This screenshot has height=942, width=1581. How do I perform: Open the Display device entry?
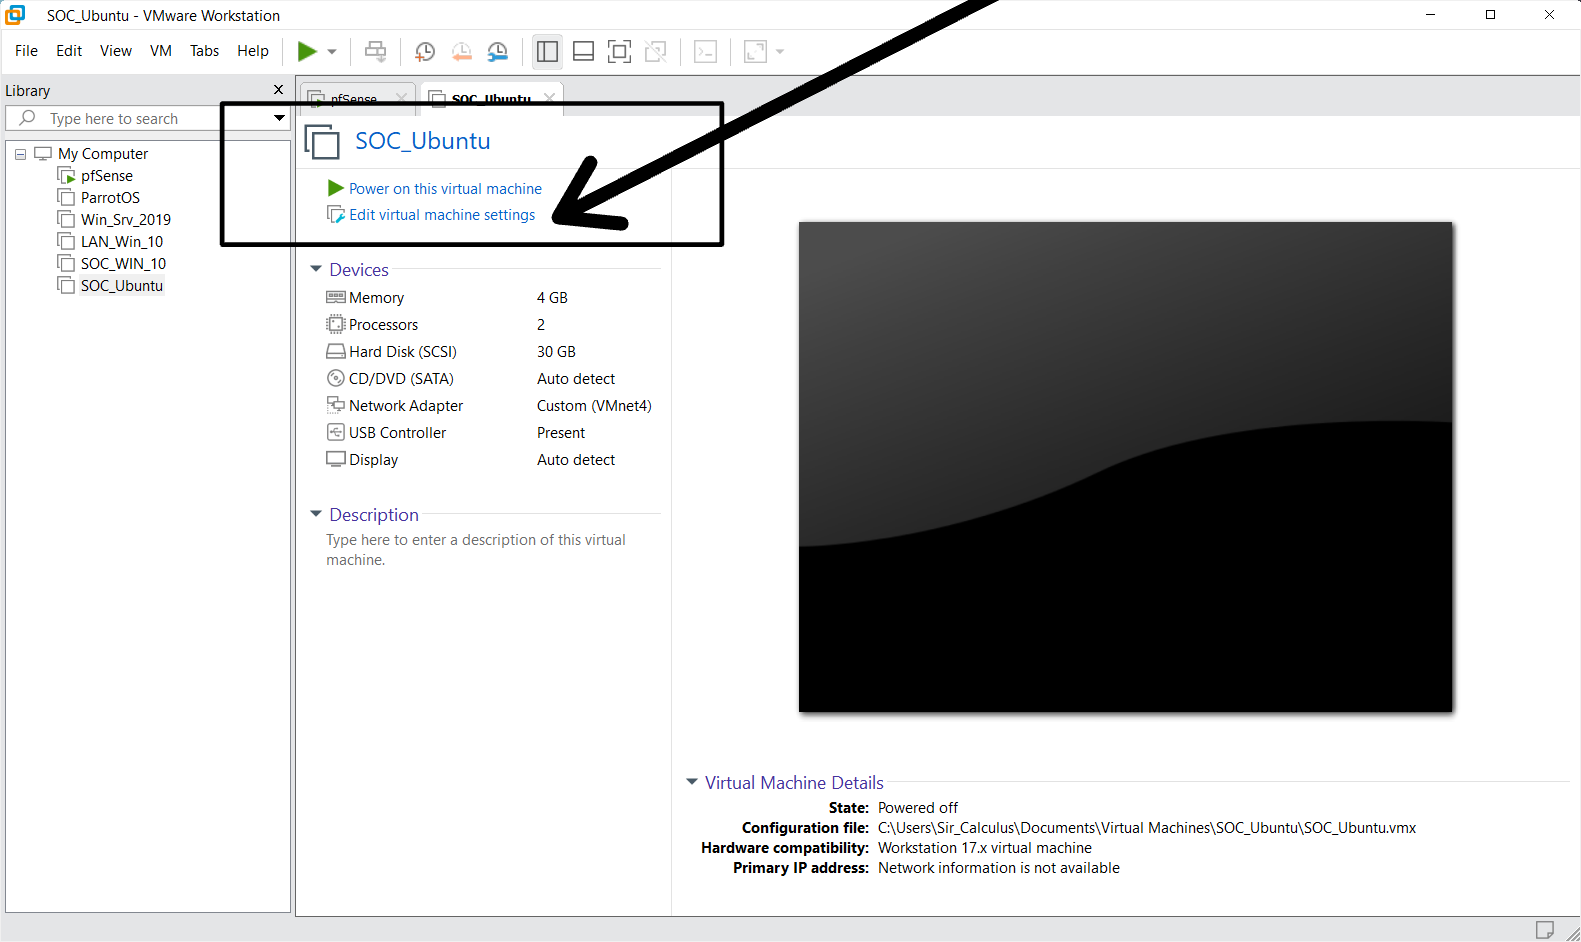pyautogui.click(x=373, y=460)
